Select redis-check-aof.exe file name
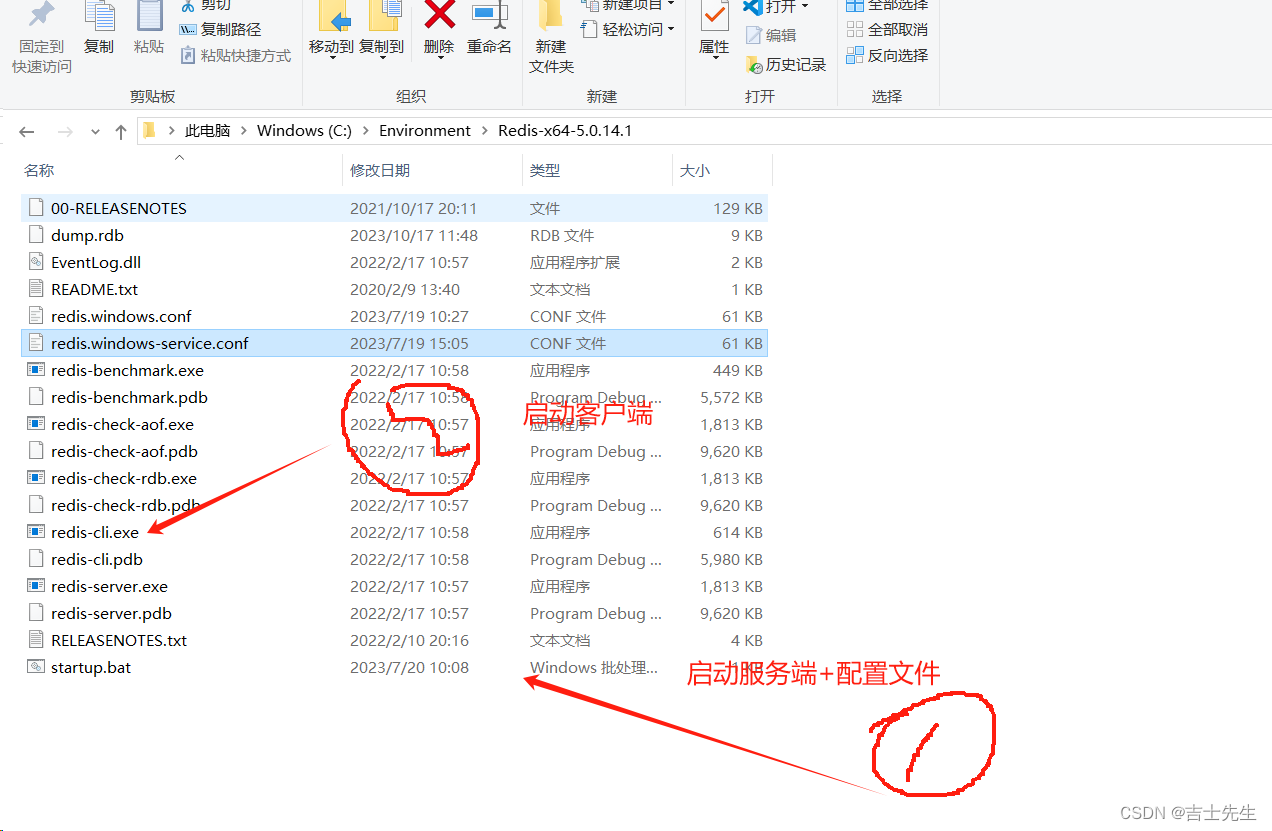The image size is (1272, 831). click(x=123, y=425)
